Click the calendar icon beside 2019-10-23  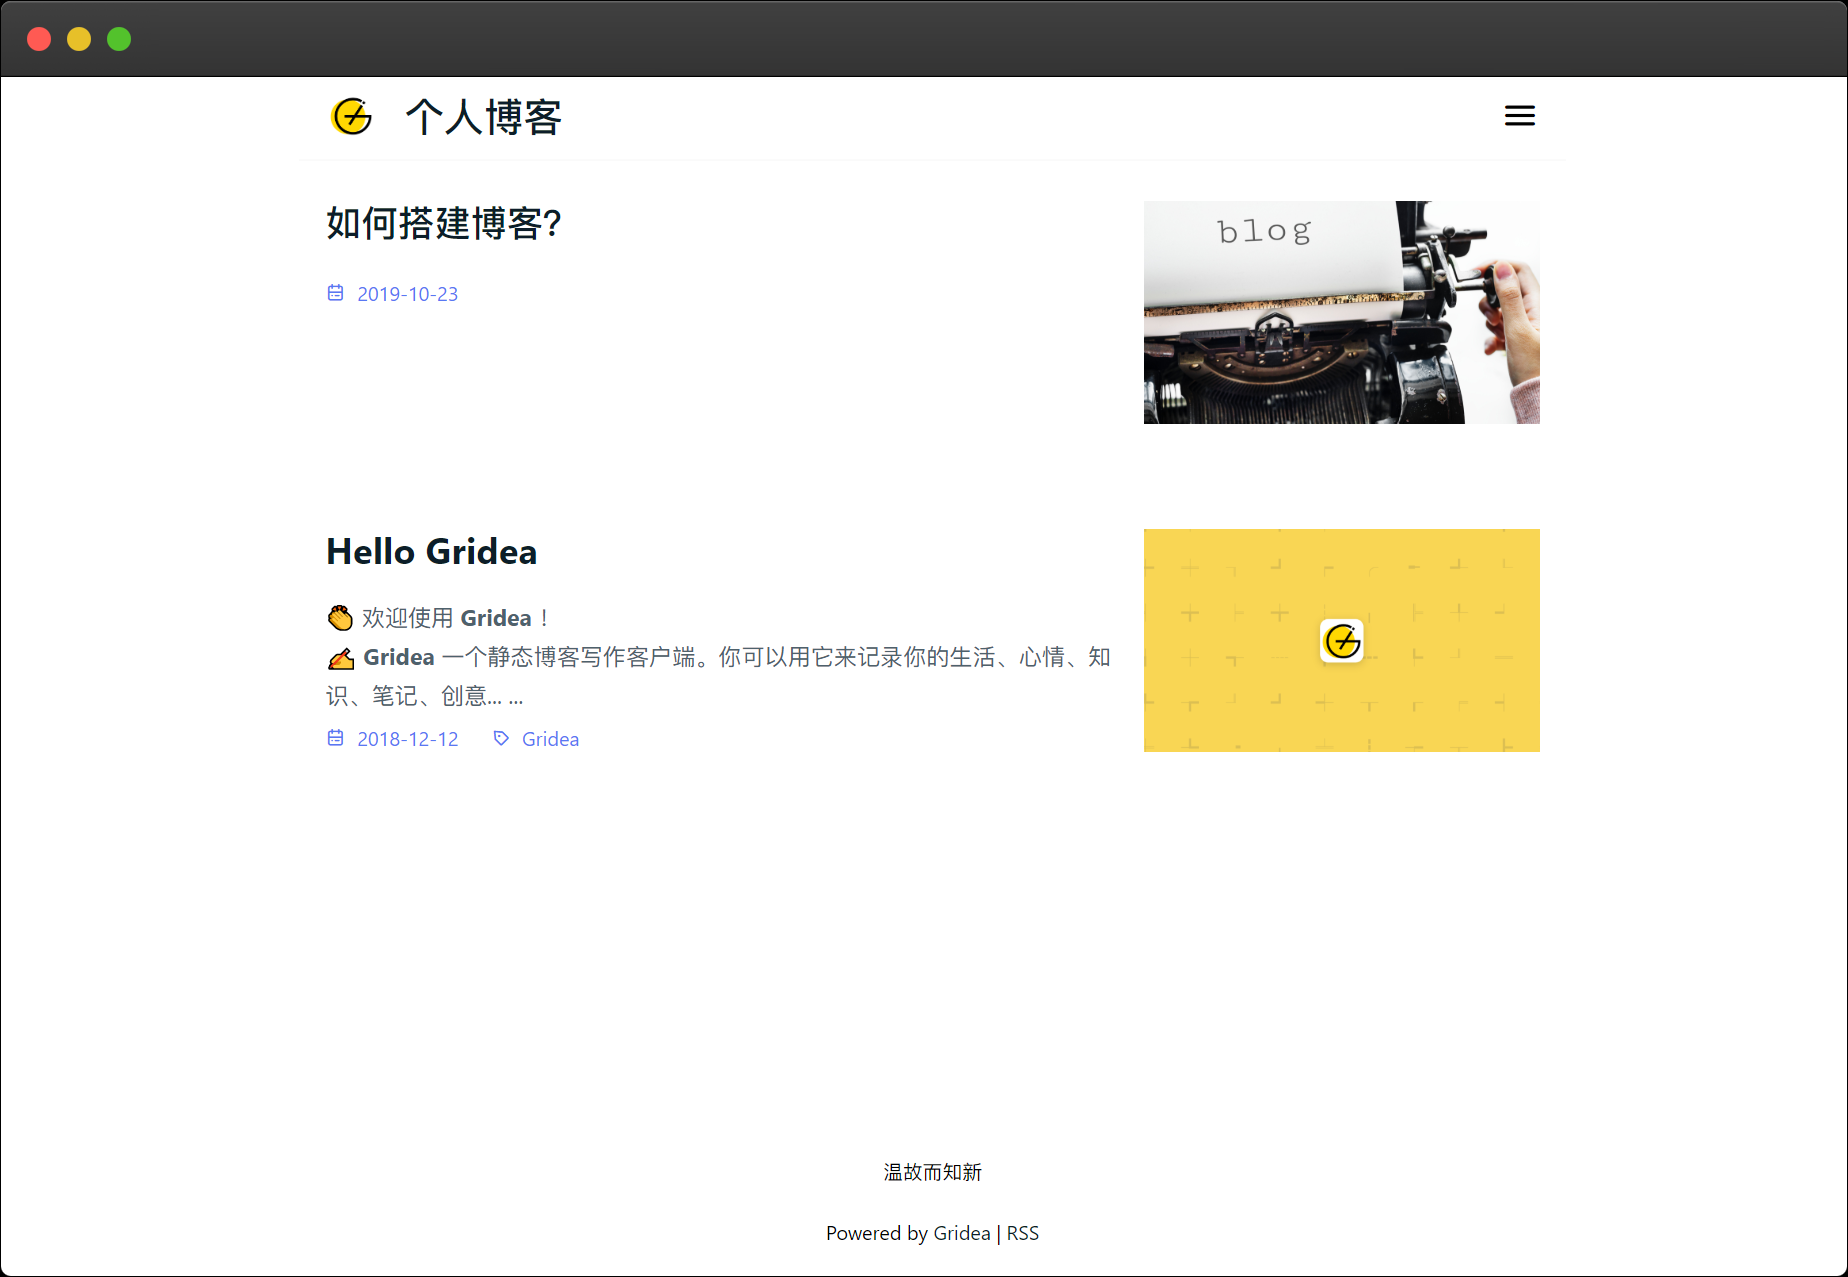tap(336, 293)
